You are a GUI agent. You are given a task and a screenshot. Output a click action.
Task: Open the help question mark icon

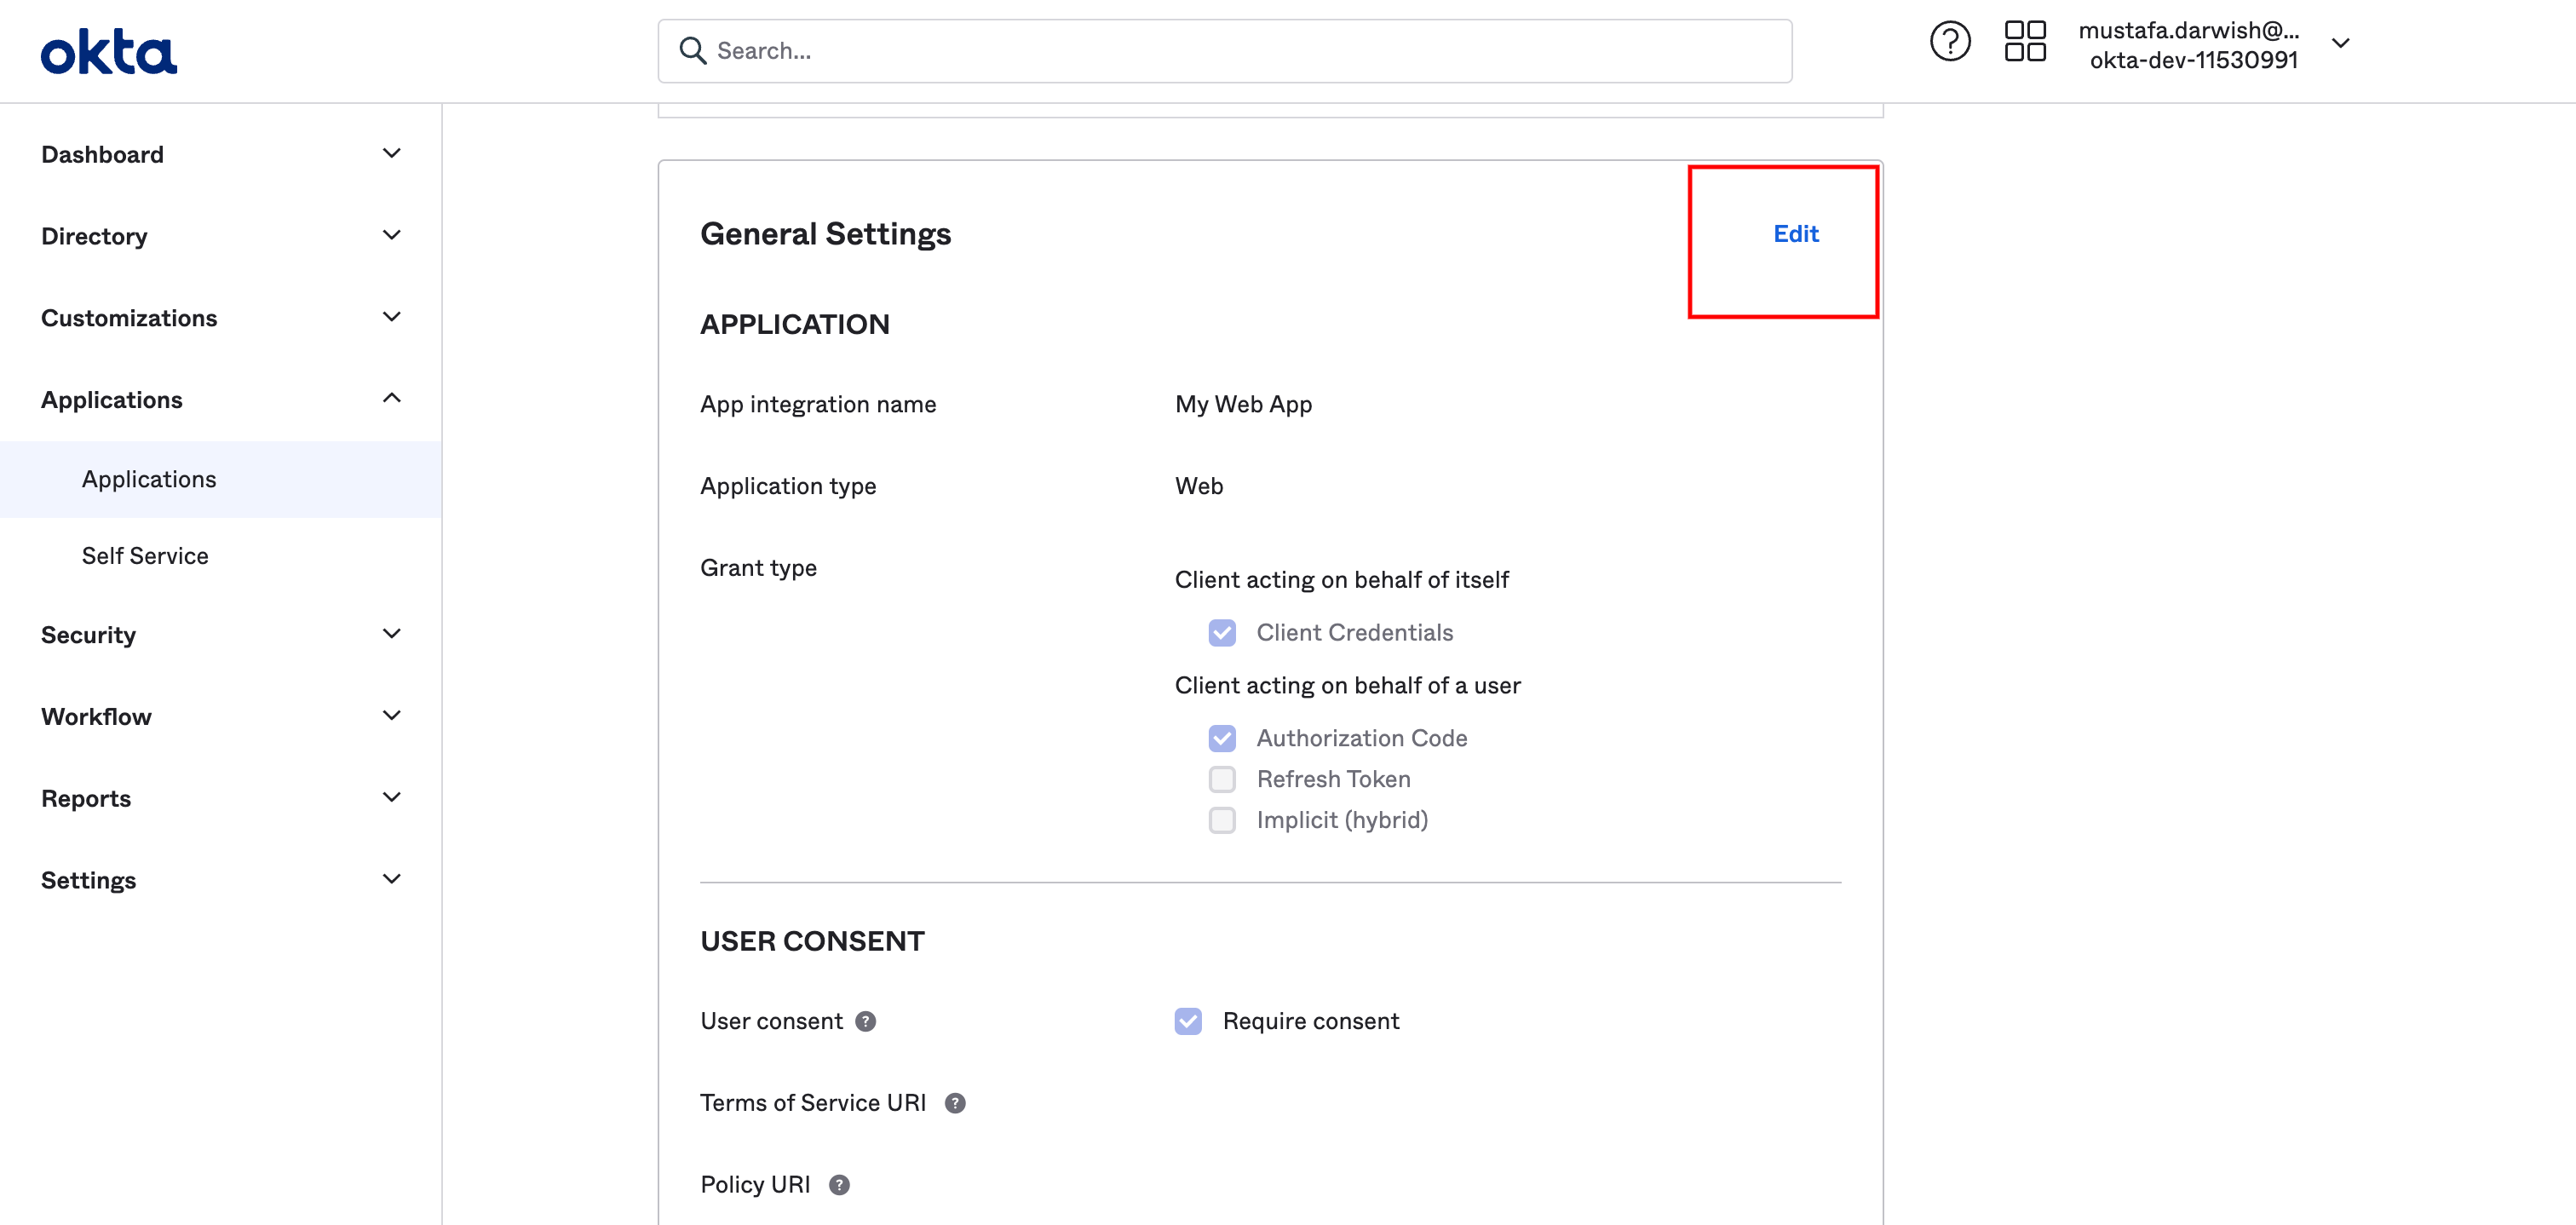[x=1949, y=41]
